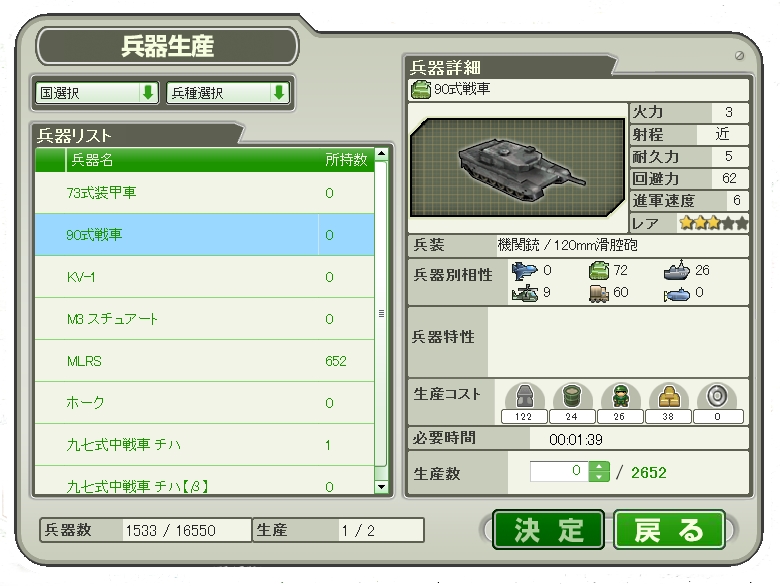Open the 兵種選択 unit type dropdown

[228, 93]
